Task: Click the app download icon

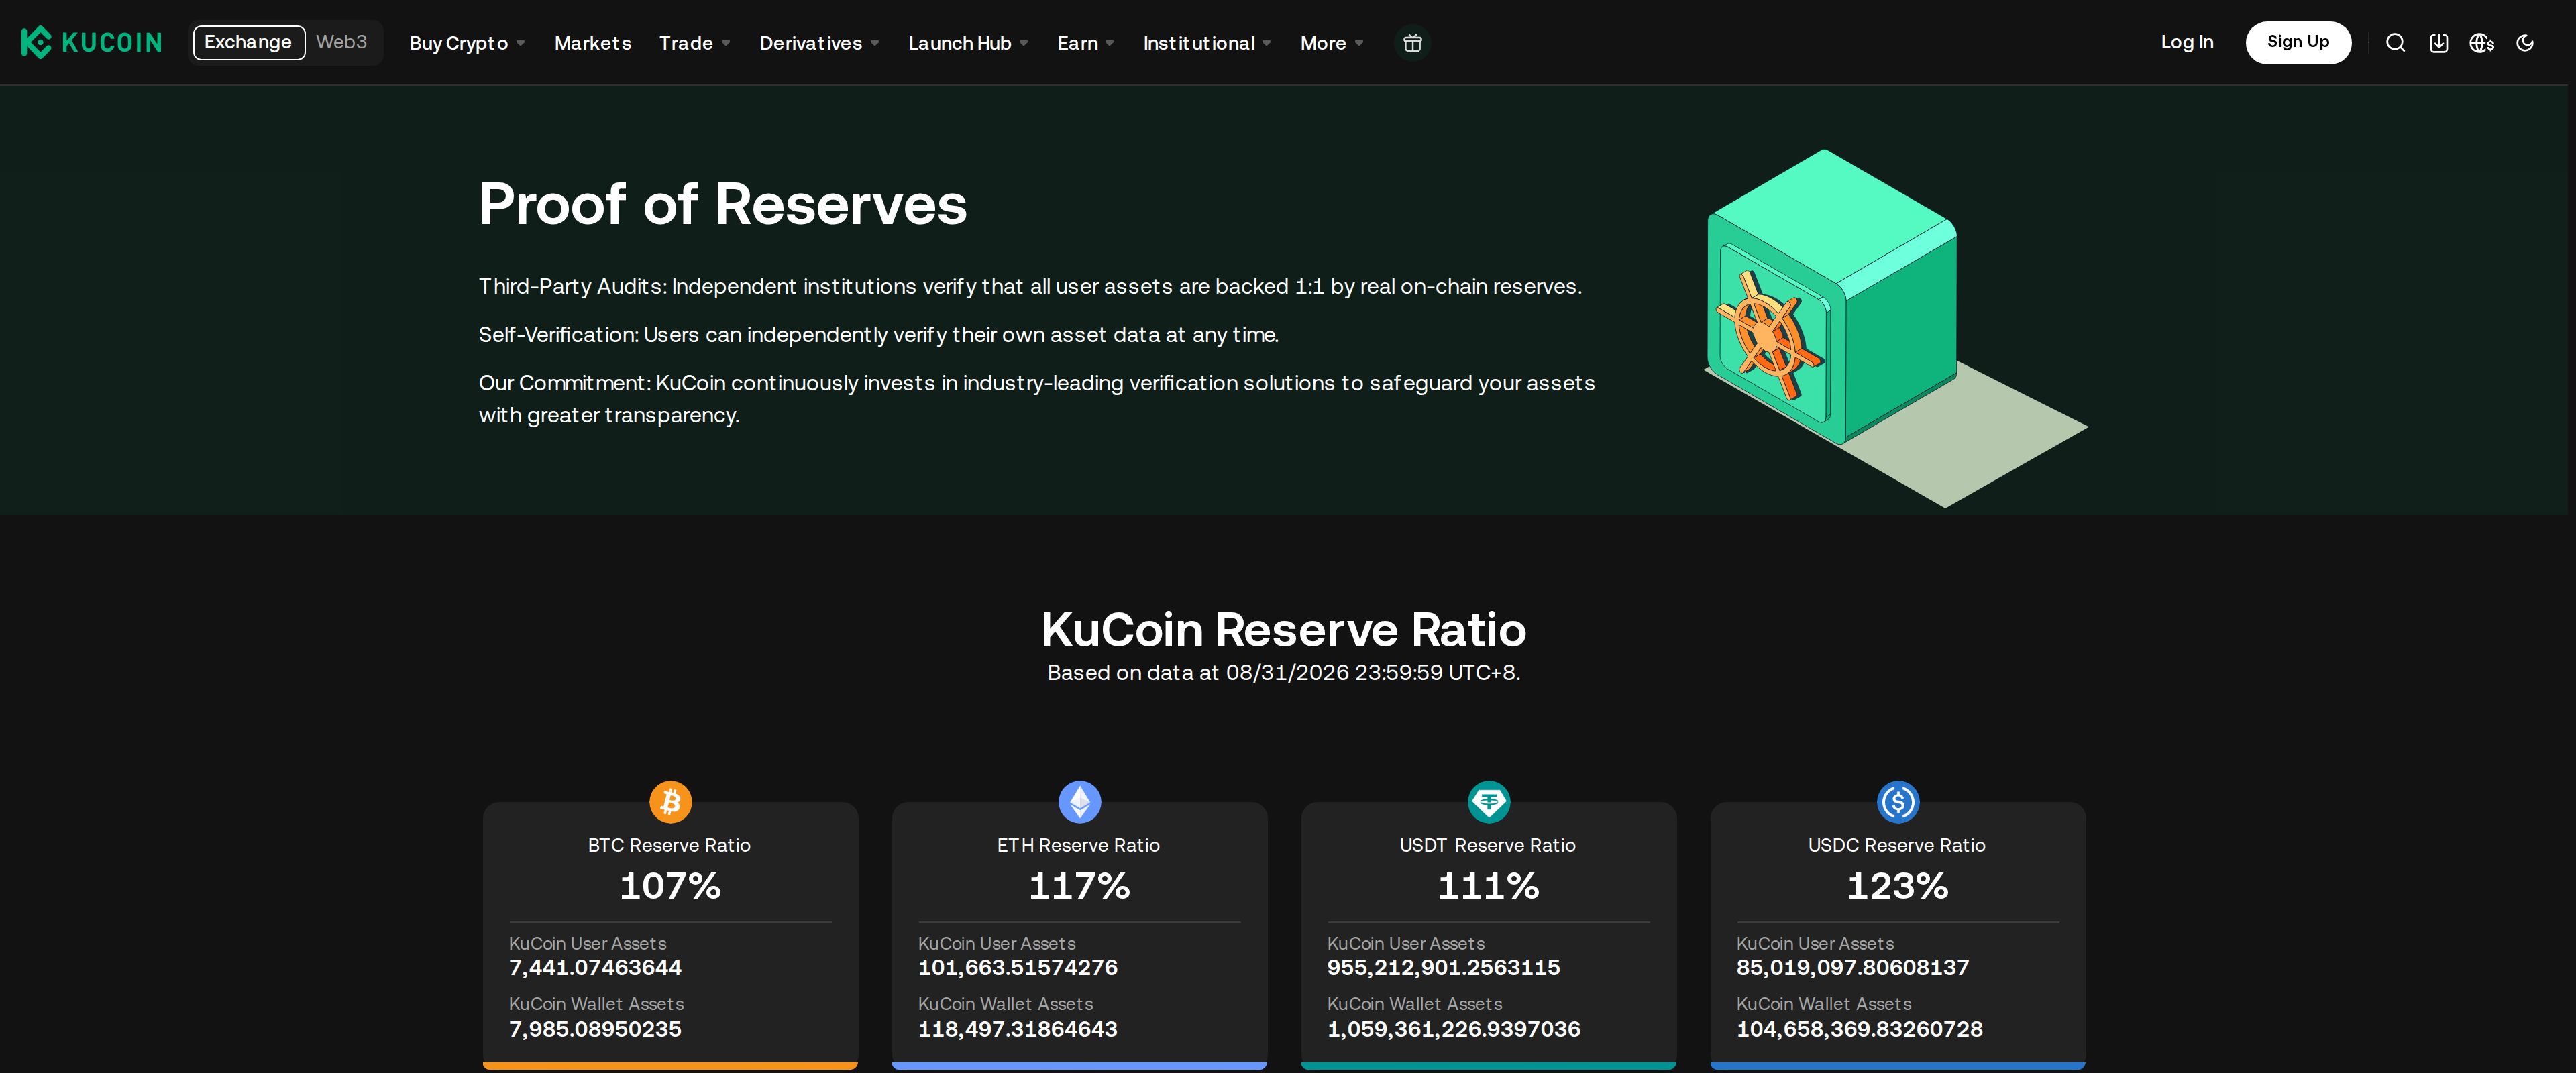Action: (2439, 43)
